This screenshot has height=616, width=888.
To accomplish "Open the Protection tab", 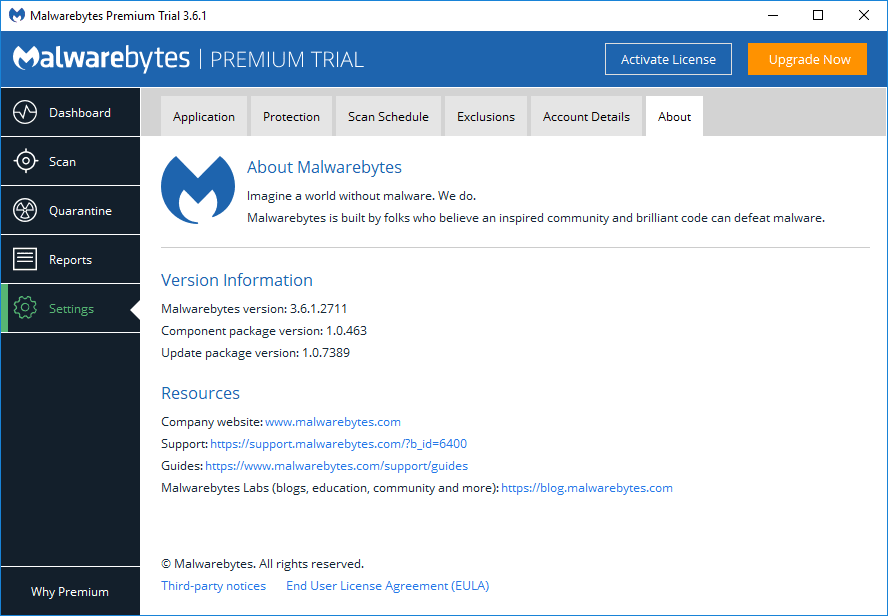I will 291,116.
